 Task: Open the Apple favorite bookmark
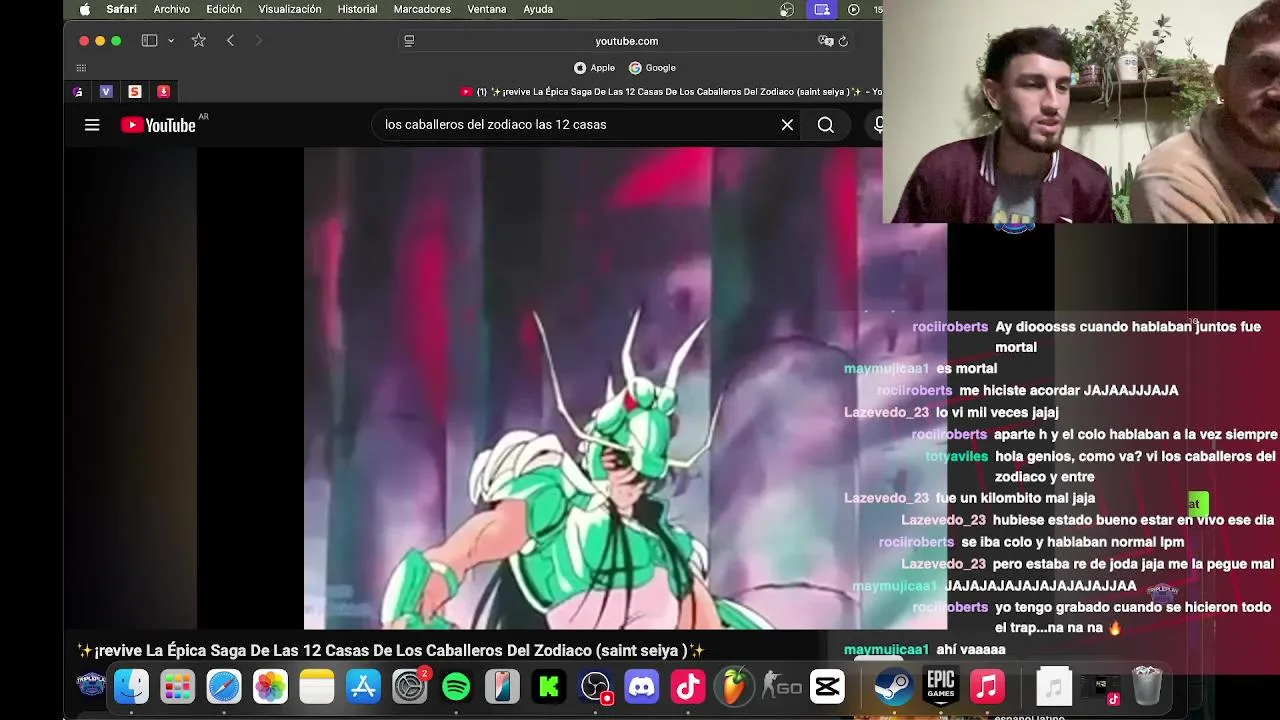click(595, 68)
